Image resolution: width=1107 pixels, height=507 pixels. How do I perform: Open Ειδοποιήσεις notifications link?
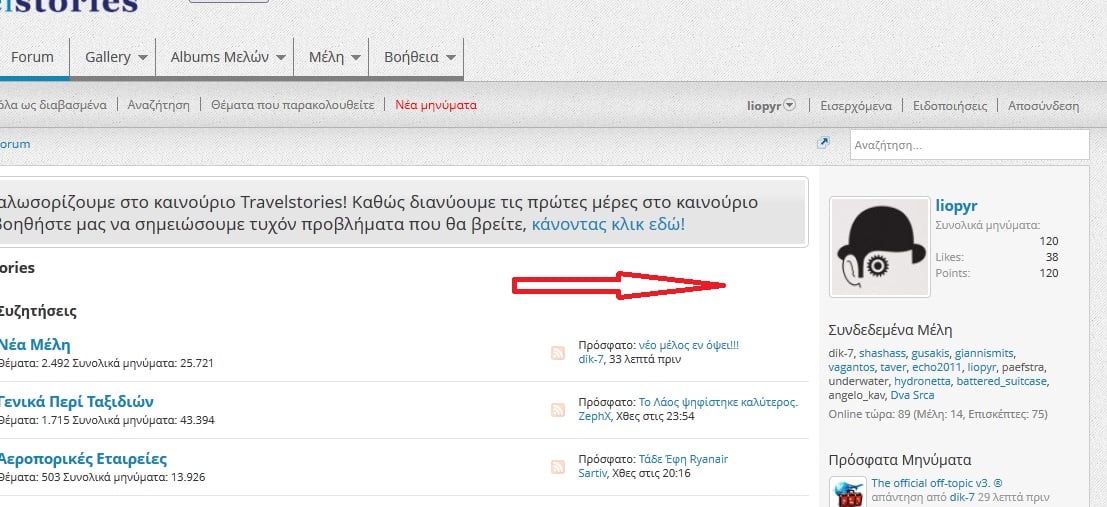tap(951, 105)
